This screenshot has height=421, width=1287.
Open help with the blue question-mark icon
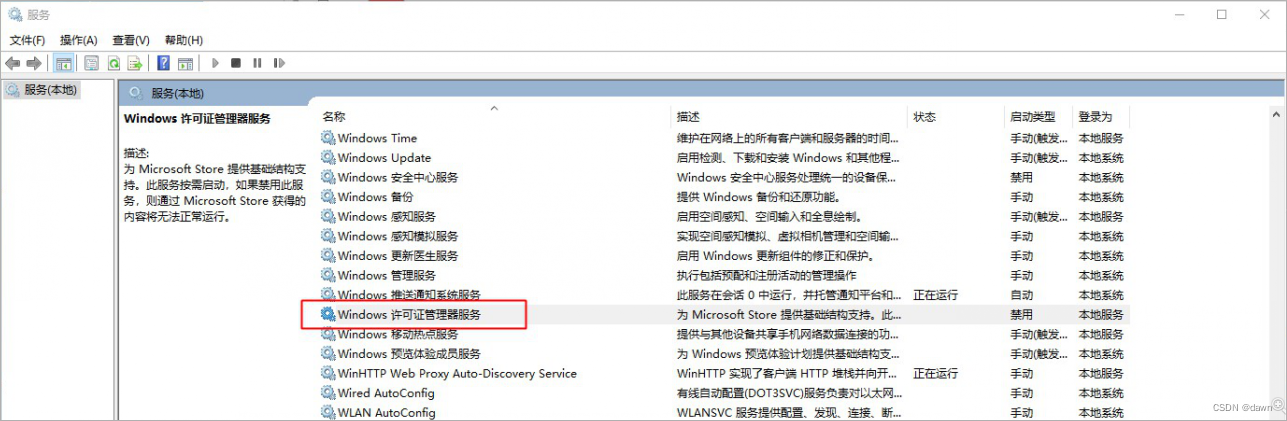pyautogui.click(x=163, y=63)
